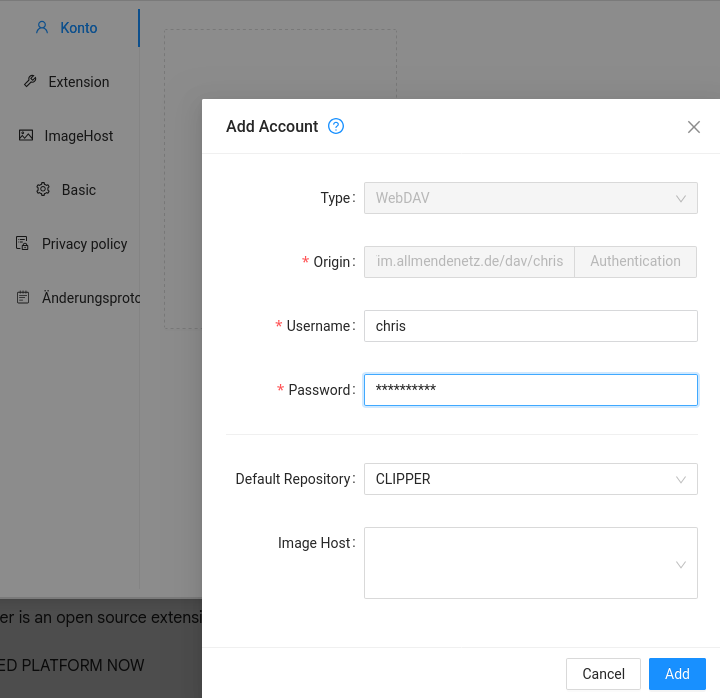Expand the Default Repository dropdown

[530, 479]
